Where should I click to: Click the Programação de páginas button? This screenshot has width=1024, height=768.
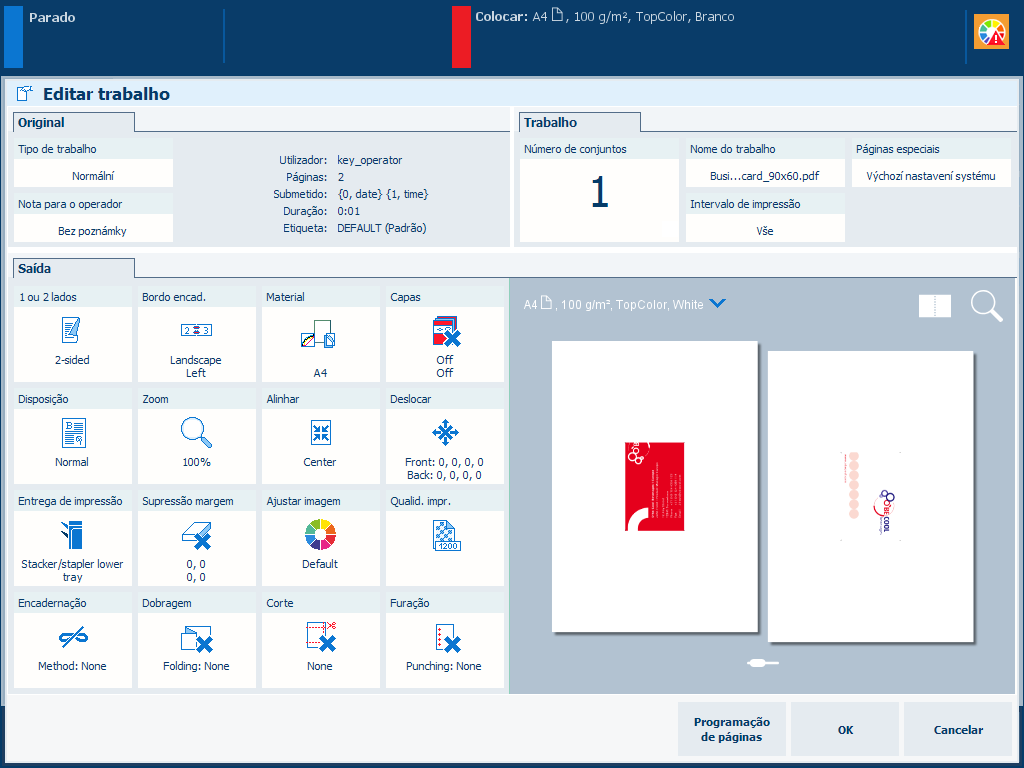coord(731,729)
